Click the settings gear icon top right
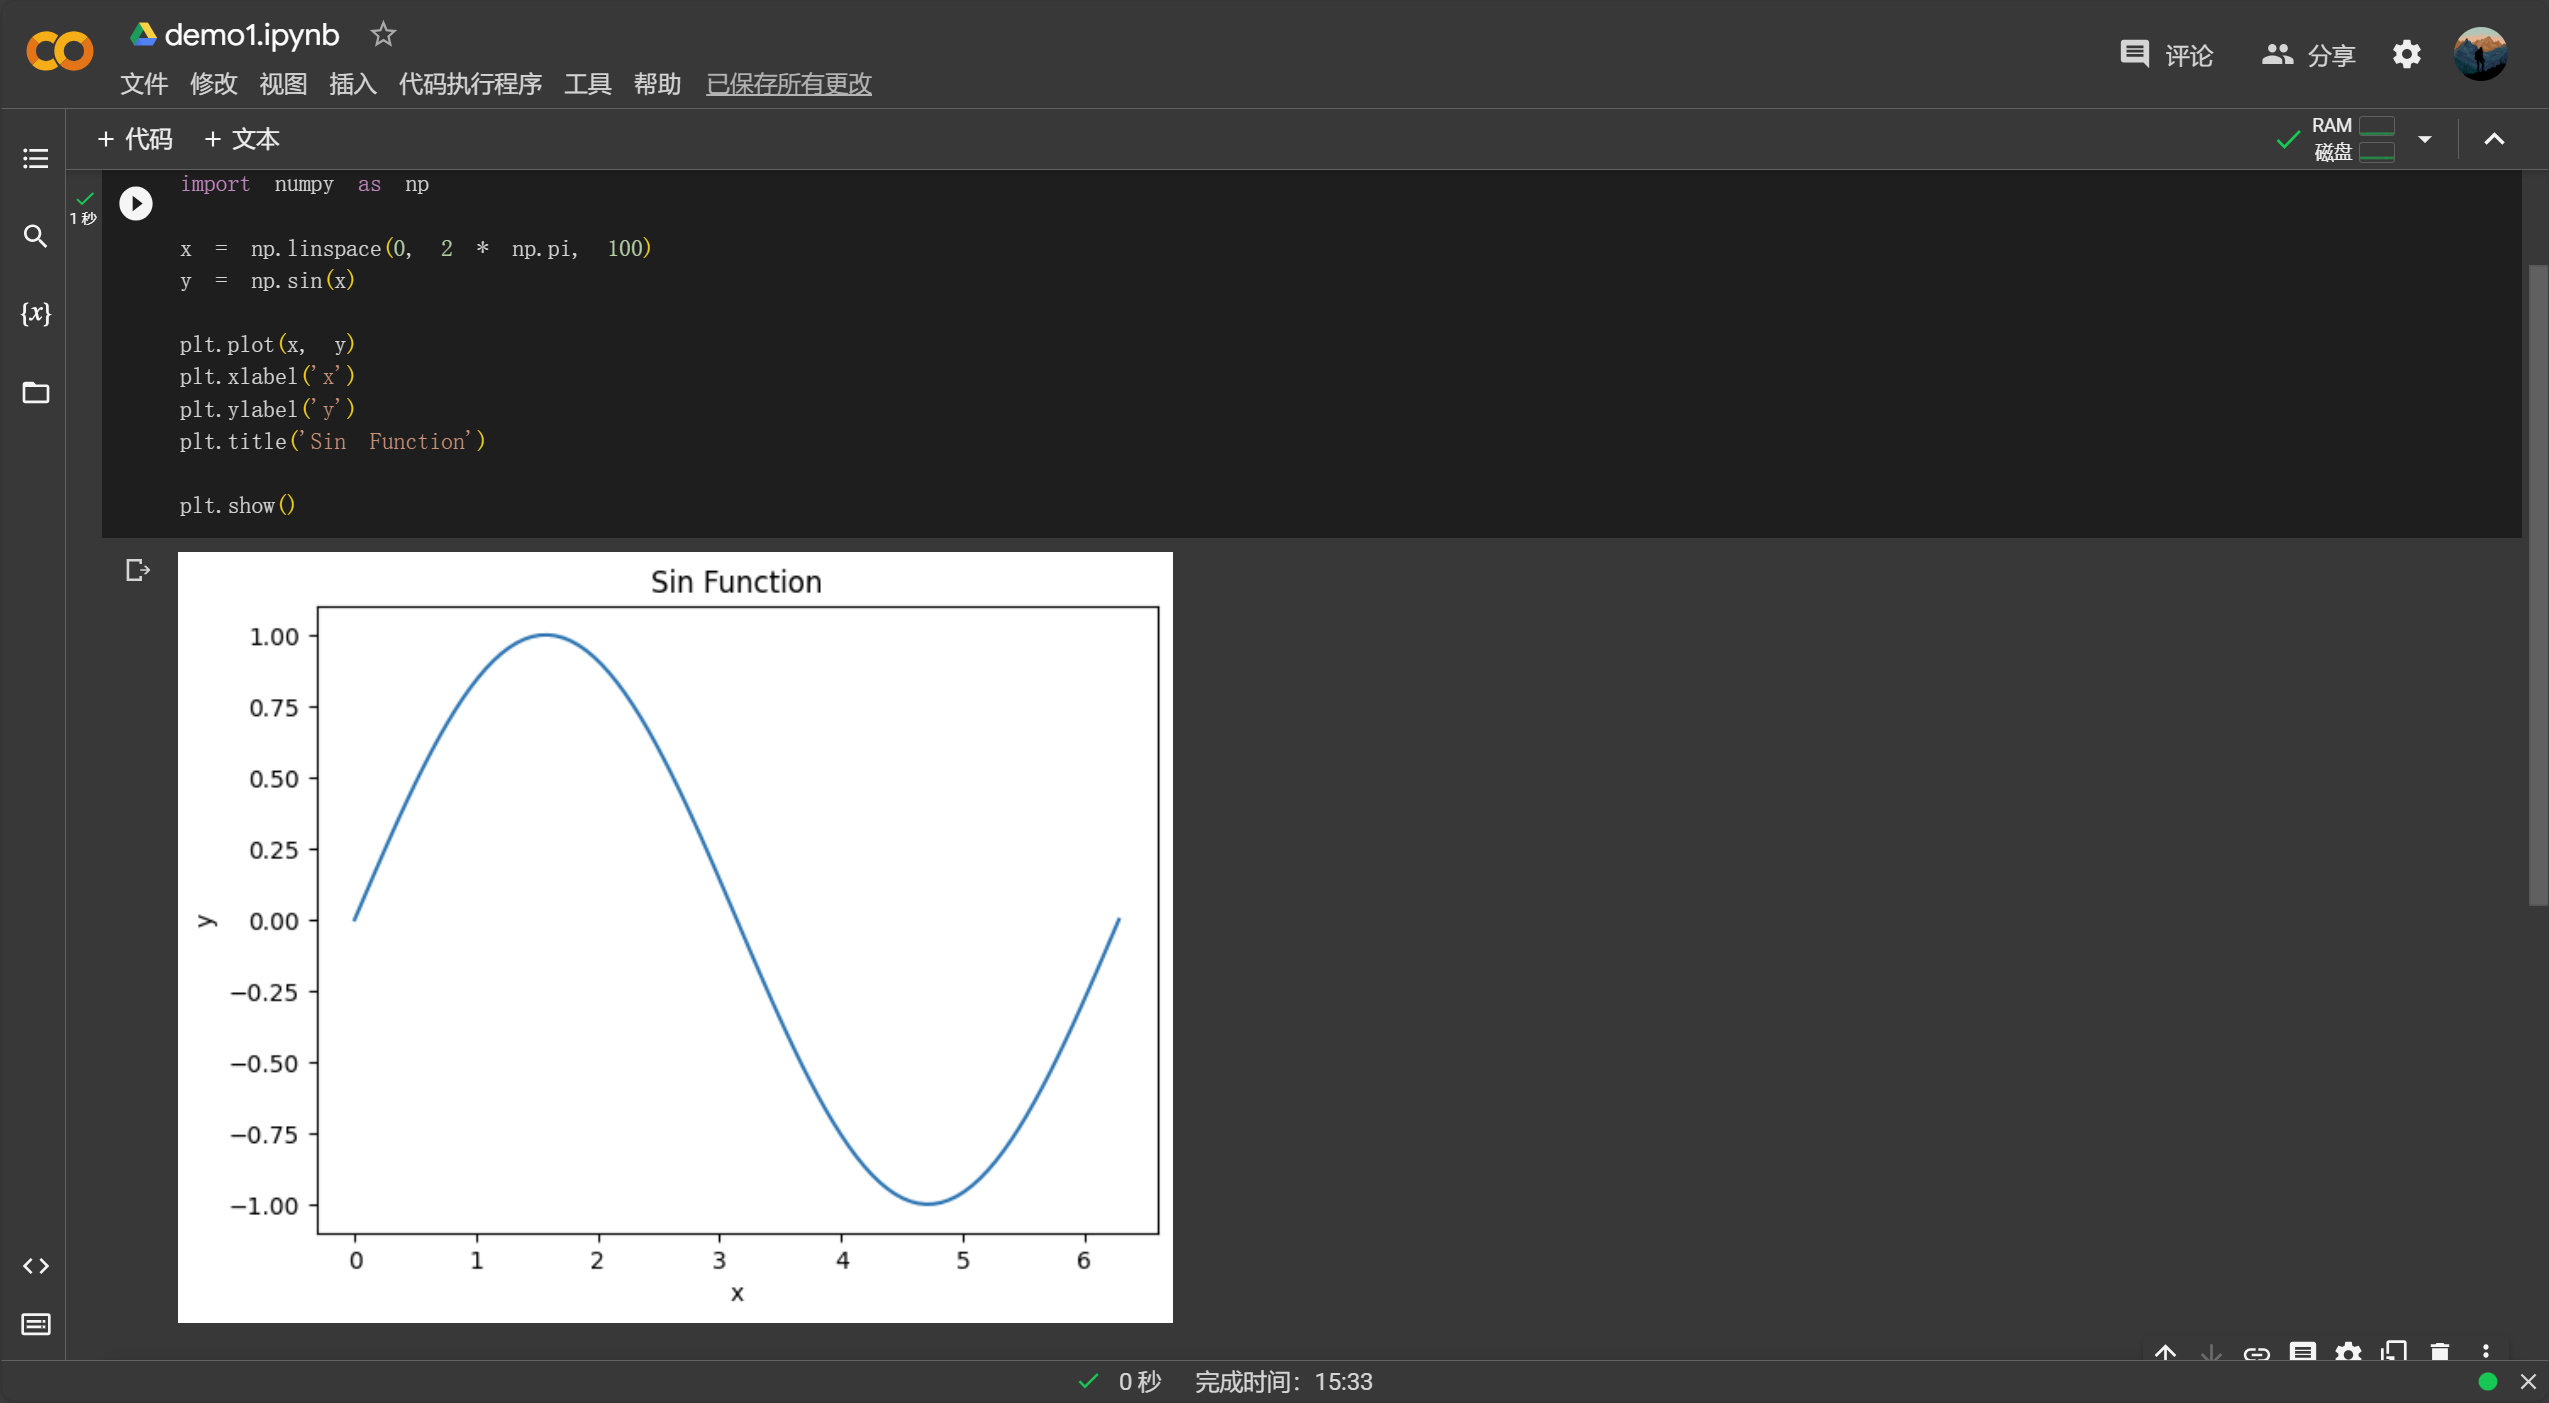The height and width of the screenshot is (1403, 2549). 2406,52
